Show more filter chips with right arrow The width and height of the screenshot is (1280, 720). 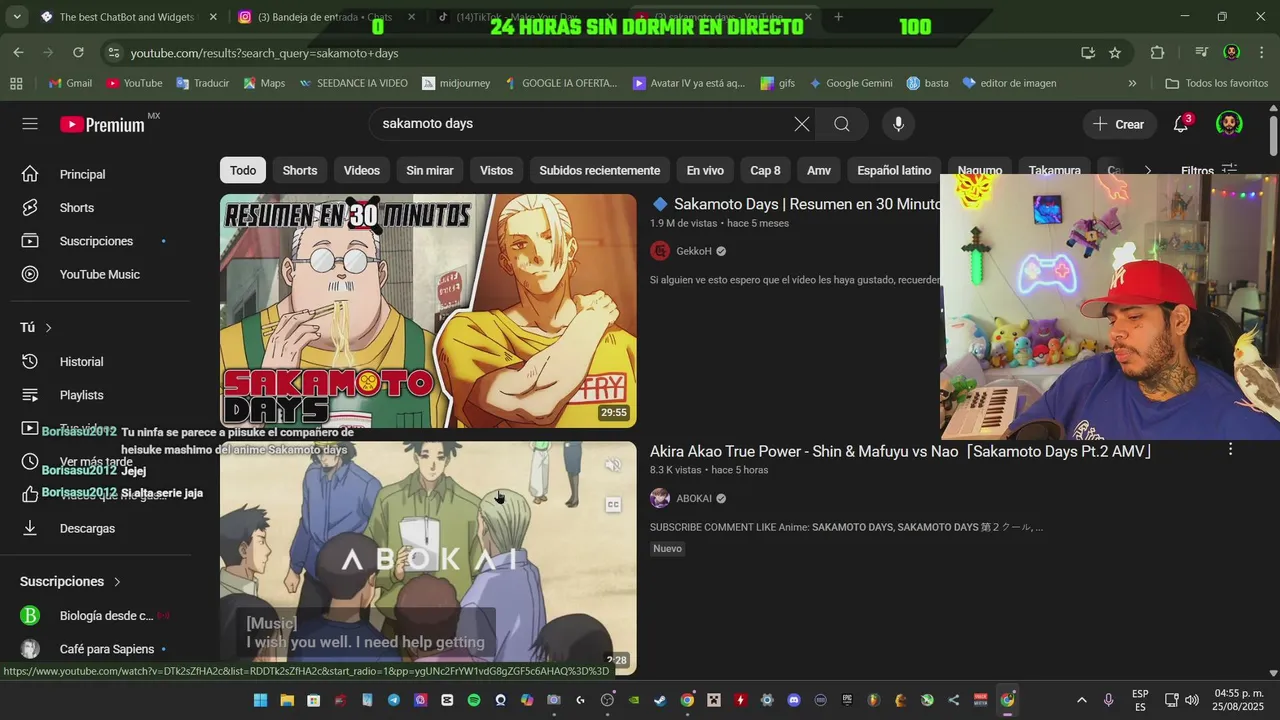pos(1148,171)
